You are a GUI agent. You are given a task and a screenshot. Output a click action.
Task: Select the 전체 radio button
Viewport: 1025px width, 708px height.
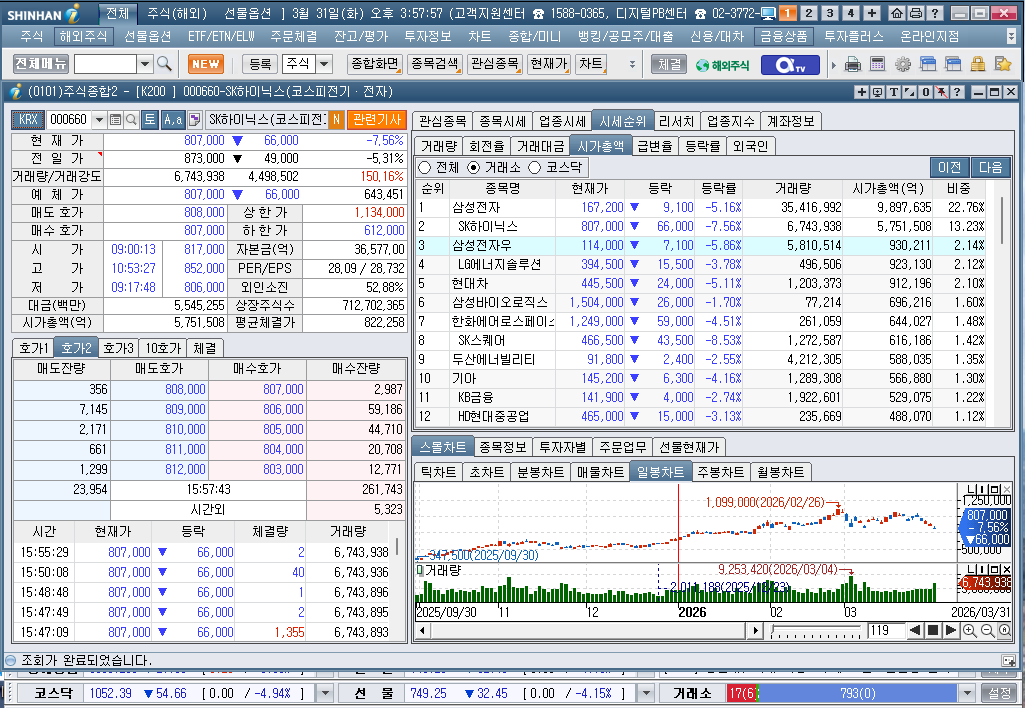424,167
